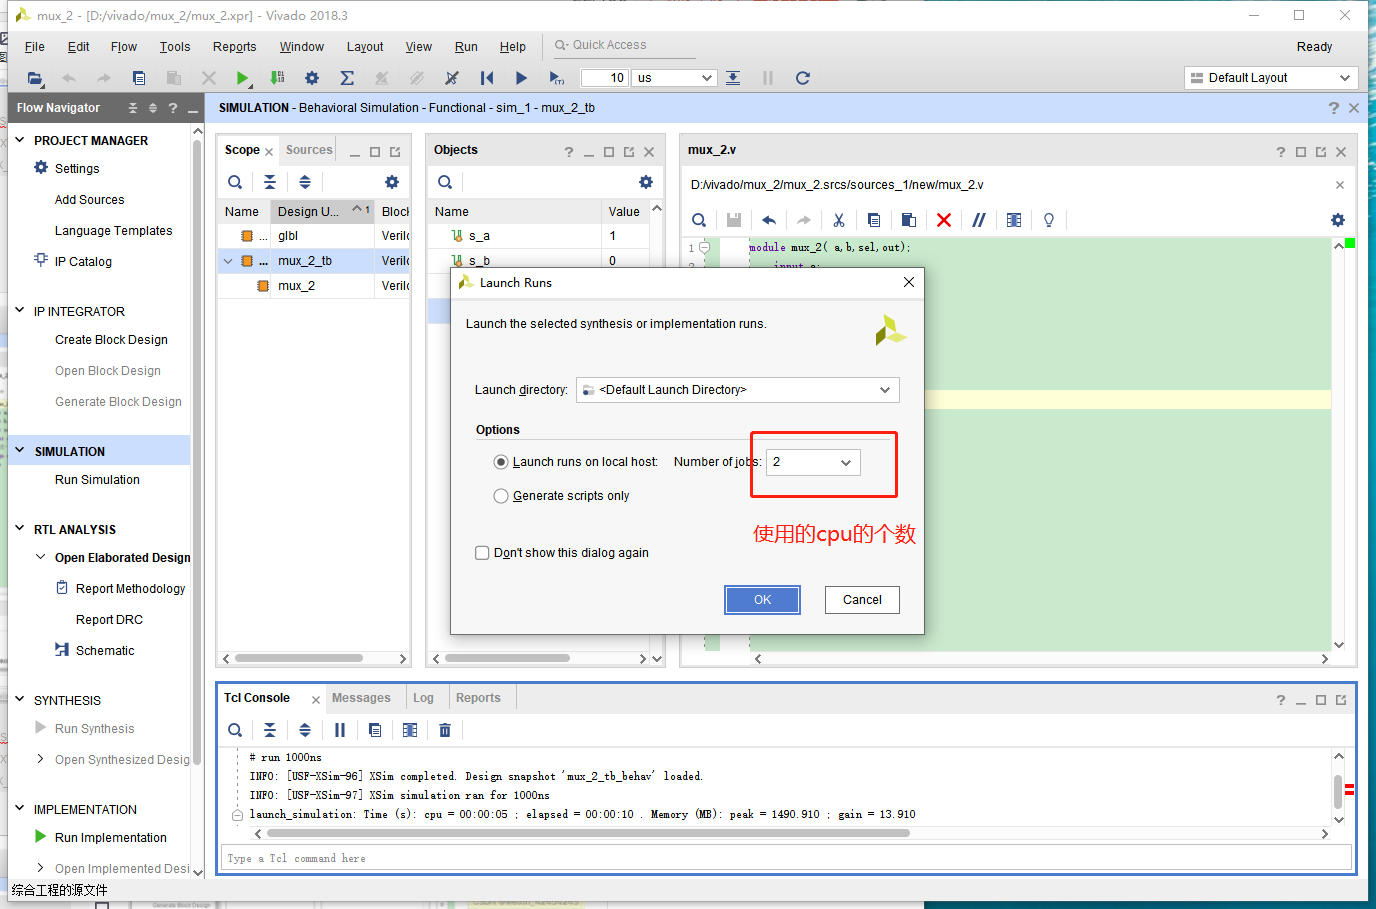Select the s_a row in Objects
1376x909 pixels.
point(538,236)
